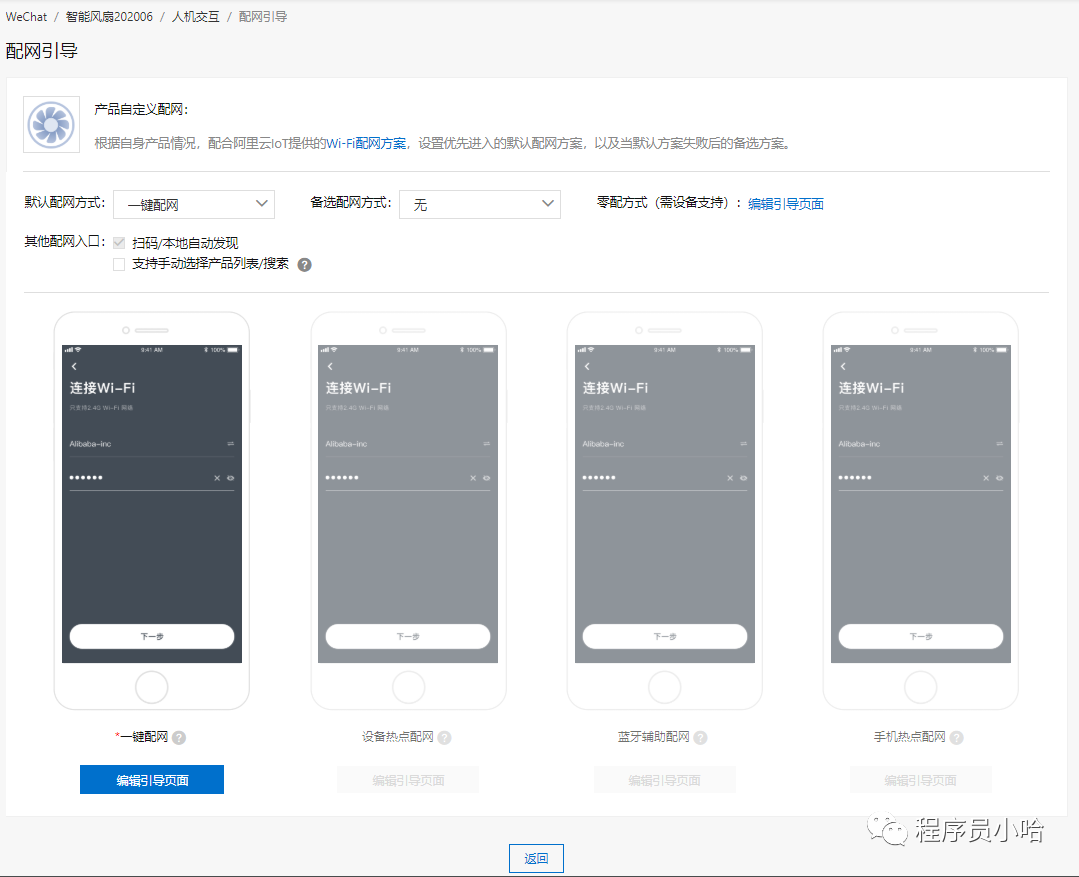Expand 备选配网方式 dropdown
1079x877 pixels.
click(x=479, y=204)
